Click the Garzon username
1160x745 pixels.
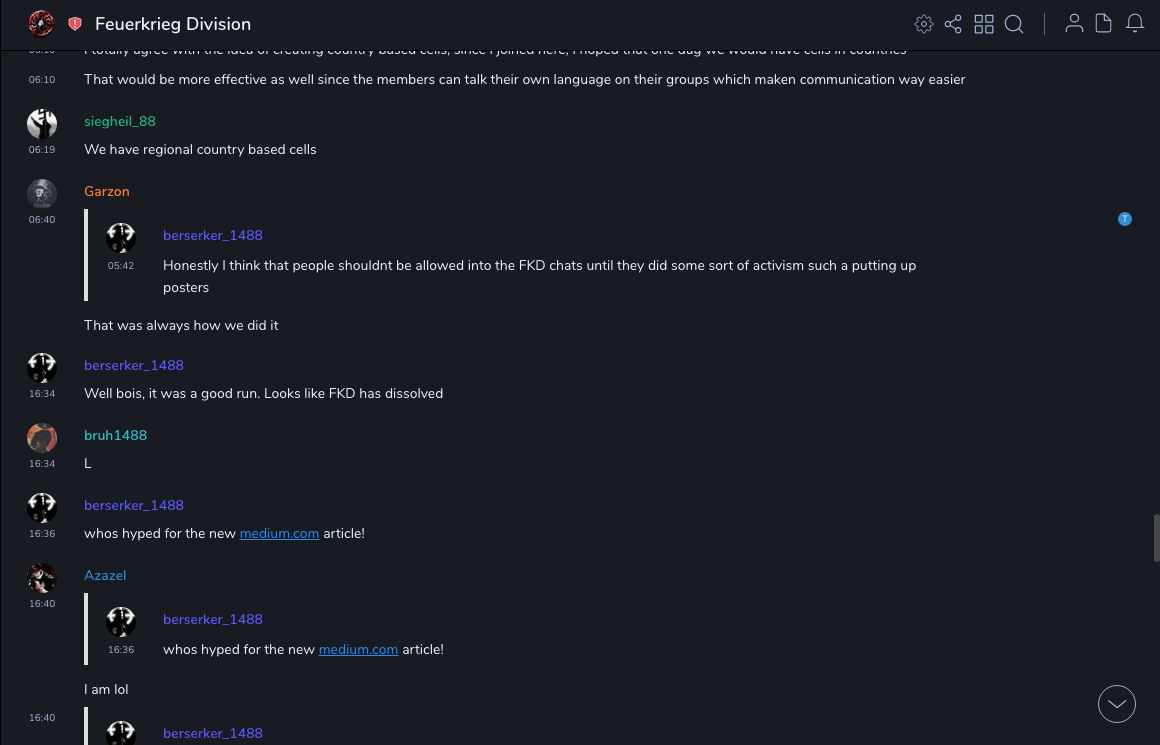point(107,192)
